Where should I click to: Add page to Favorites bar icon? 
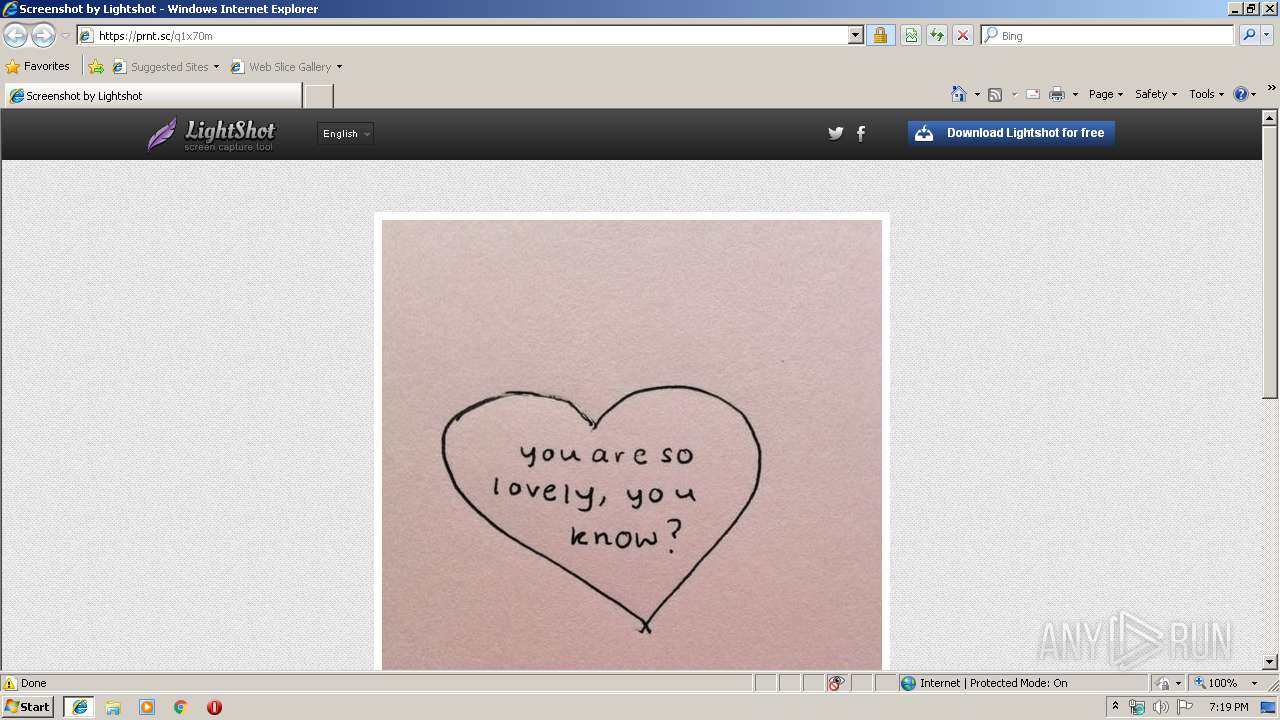tap(96, 67)
